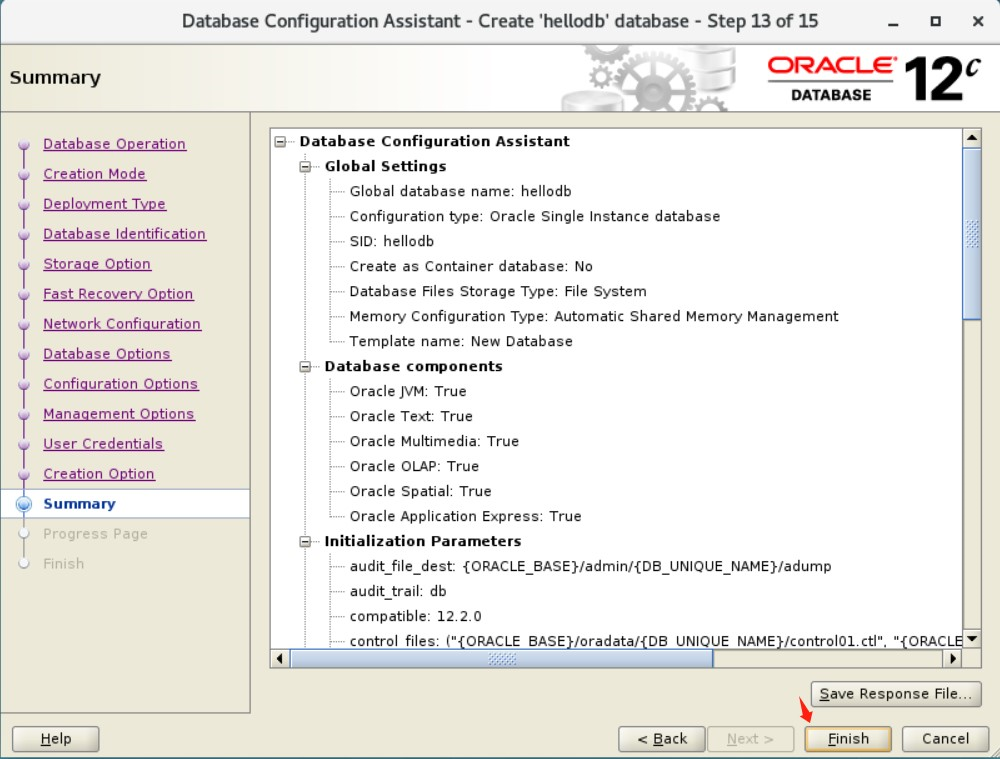Select the audit_file_dest parameter row
The width and height of the screenshot is (1000, 759).
click(590, 566)
